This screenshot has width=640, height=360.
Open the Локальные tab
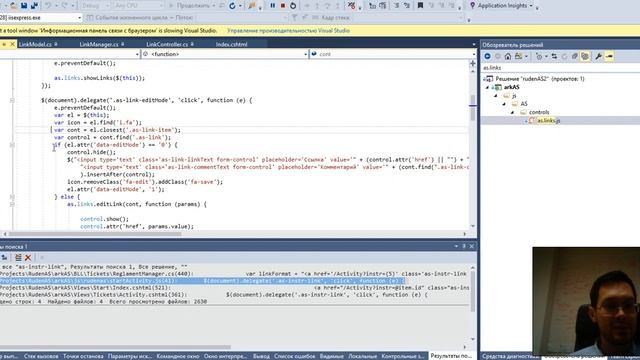[x=362, y=356]
